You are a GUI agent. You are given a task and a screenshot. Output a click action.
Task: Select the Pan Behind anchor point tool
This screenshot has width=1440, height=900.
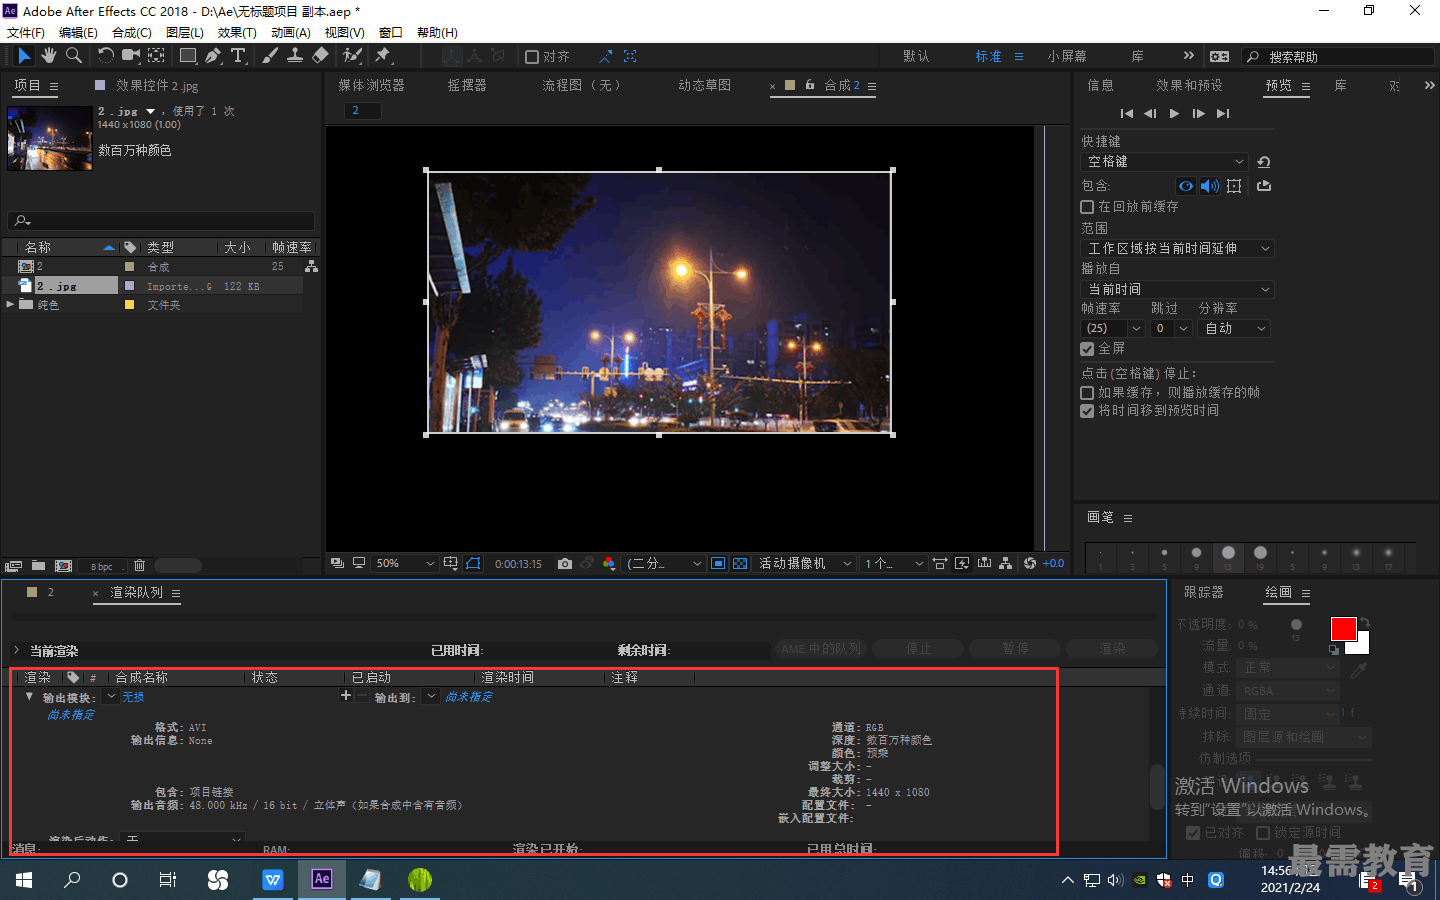[157, 56]
